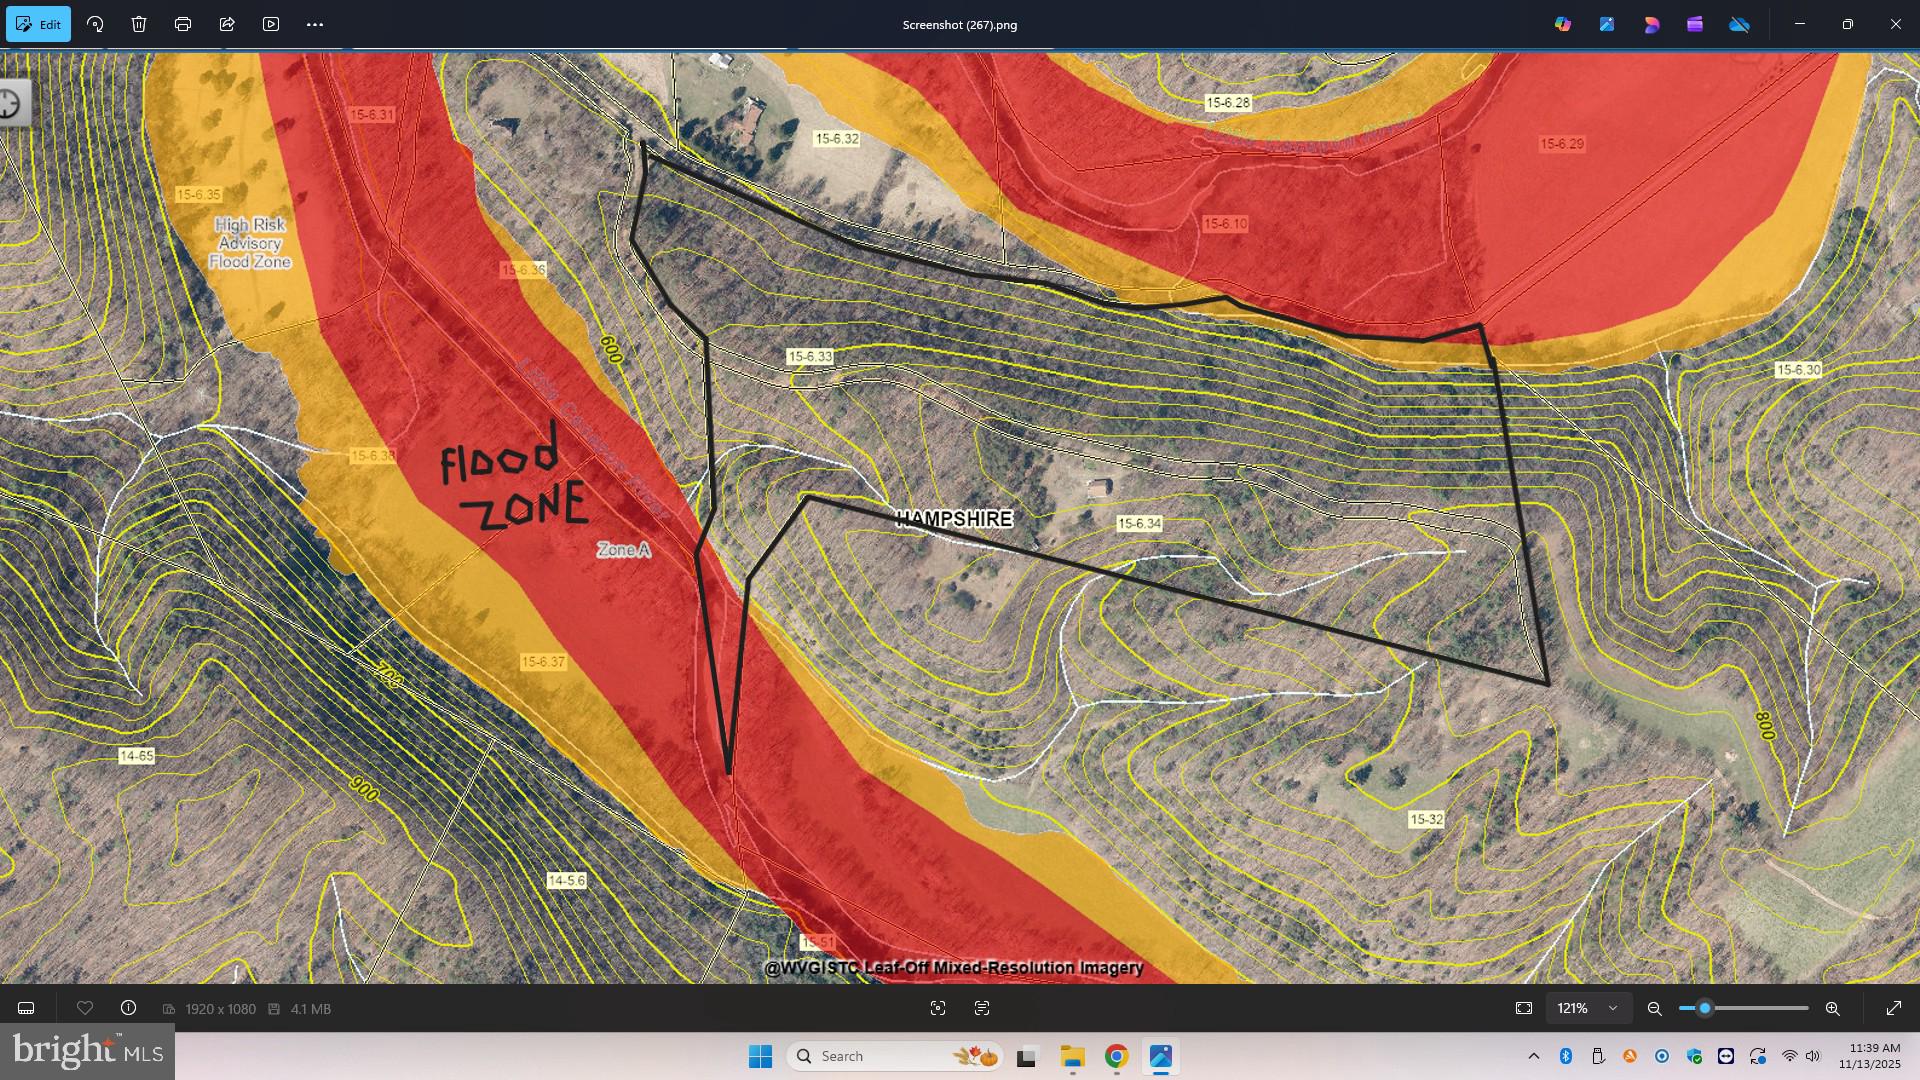Screen dimensions: 1920x1080
Task: Click the zoom slider handle
Action: [1705, 1008]
